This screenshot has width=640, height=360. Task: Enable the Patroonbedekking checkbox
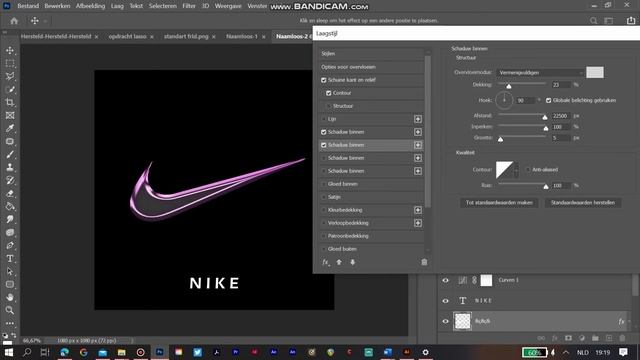[324, 236]
